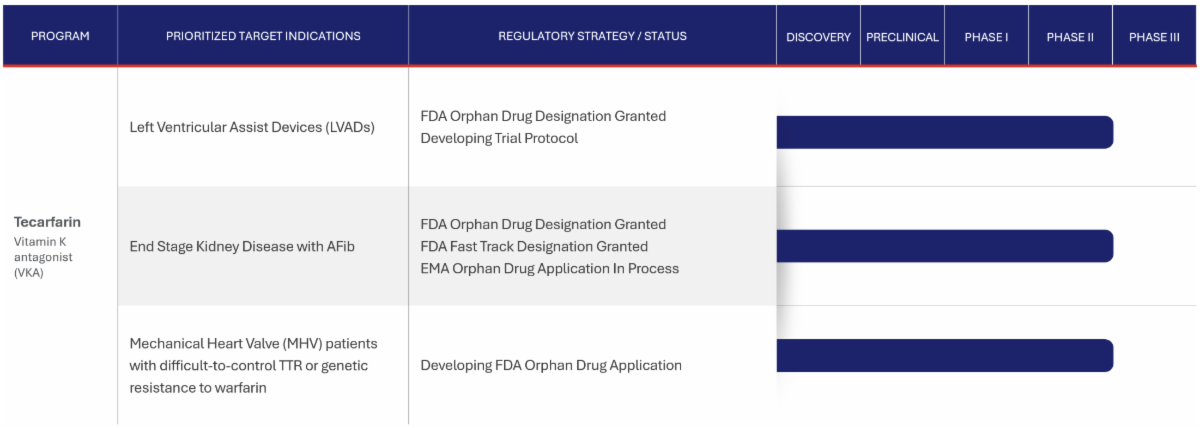1200x428 pixels.
Task: Select the PHASE I column header
Action: click(986, 37)
